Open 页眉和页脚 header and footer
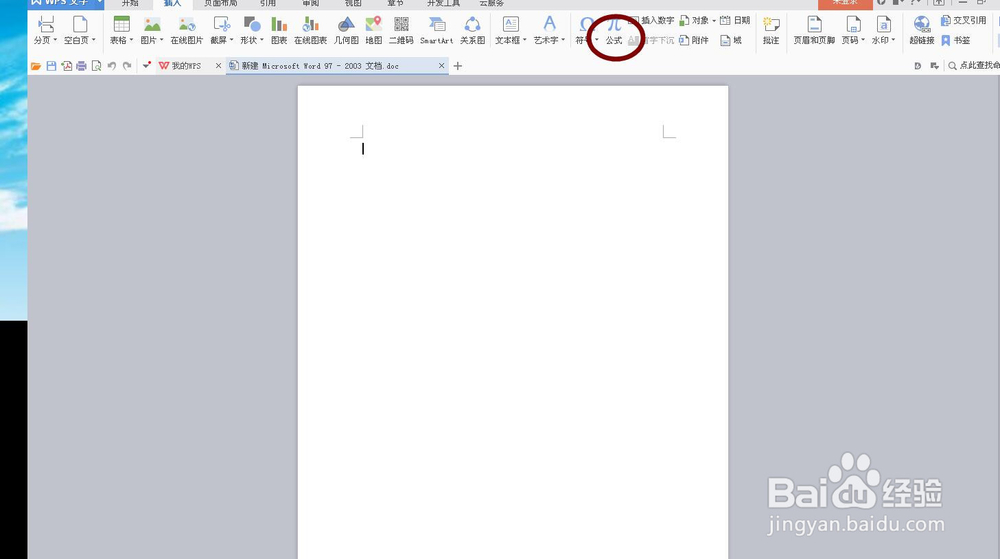Viewport: 1000px width, 559px height. point(814,31)
